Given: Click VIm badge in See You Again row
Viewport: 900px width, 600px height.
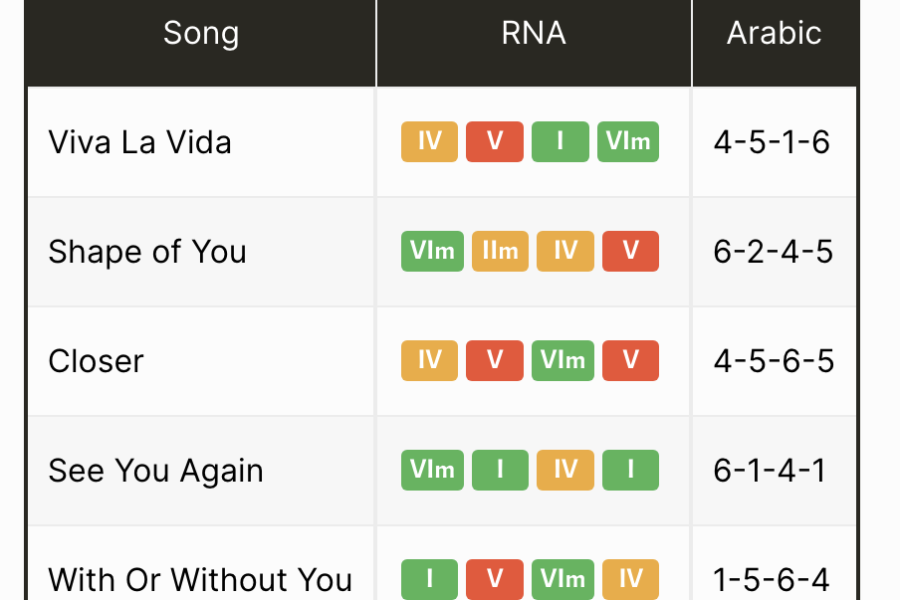Looking at the screenshot, I should click(432, 470).
